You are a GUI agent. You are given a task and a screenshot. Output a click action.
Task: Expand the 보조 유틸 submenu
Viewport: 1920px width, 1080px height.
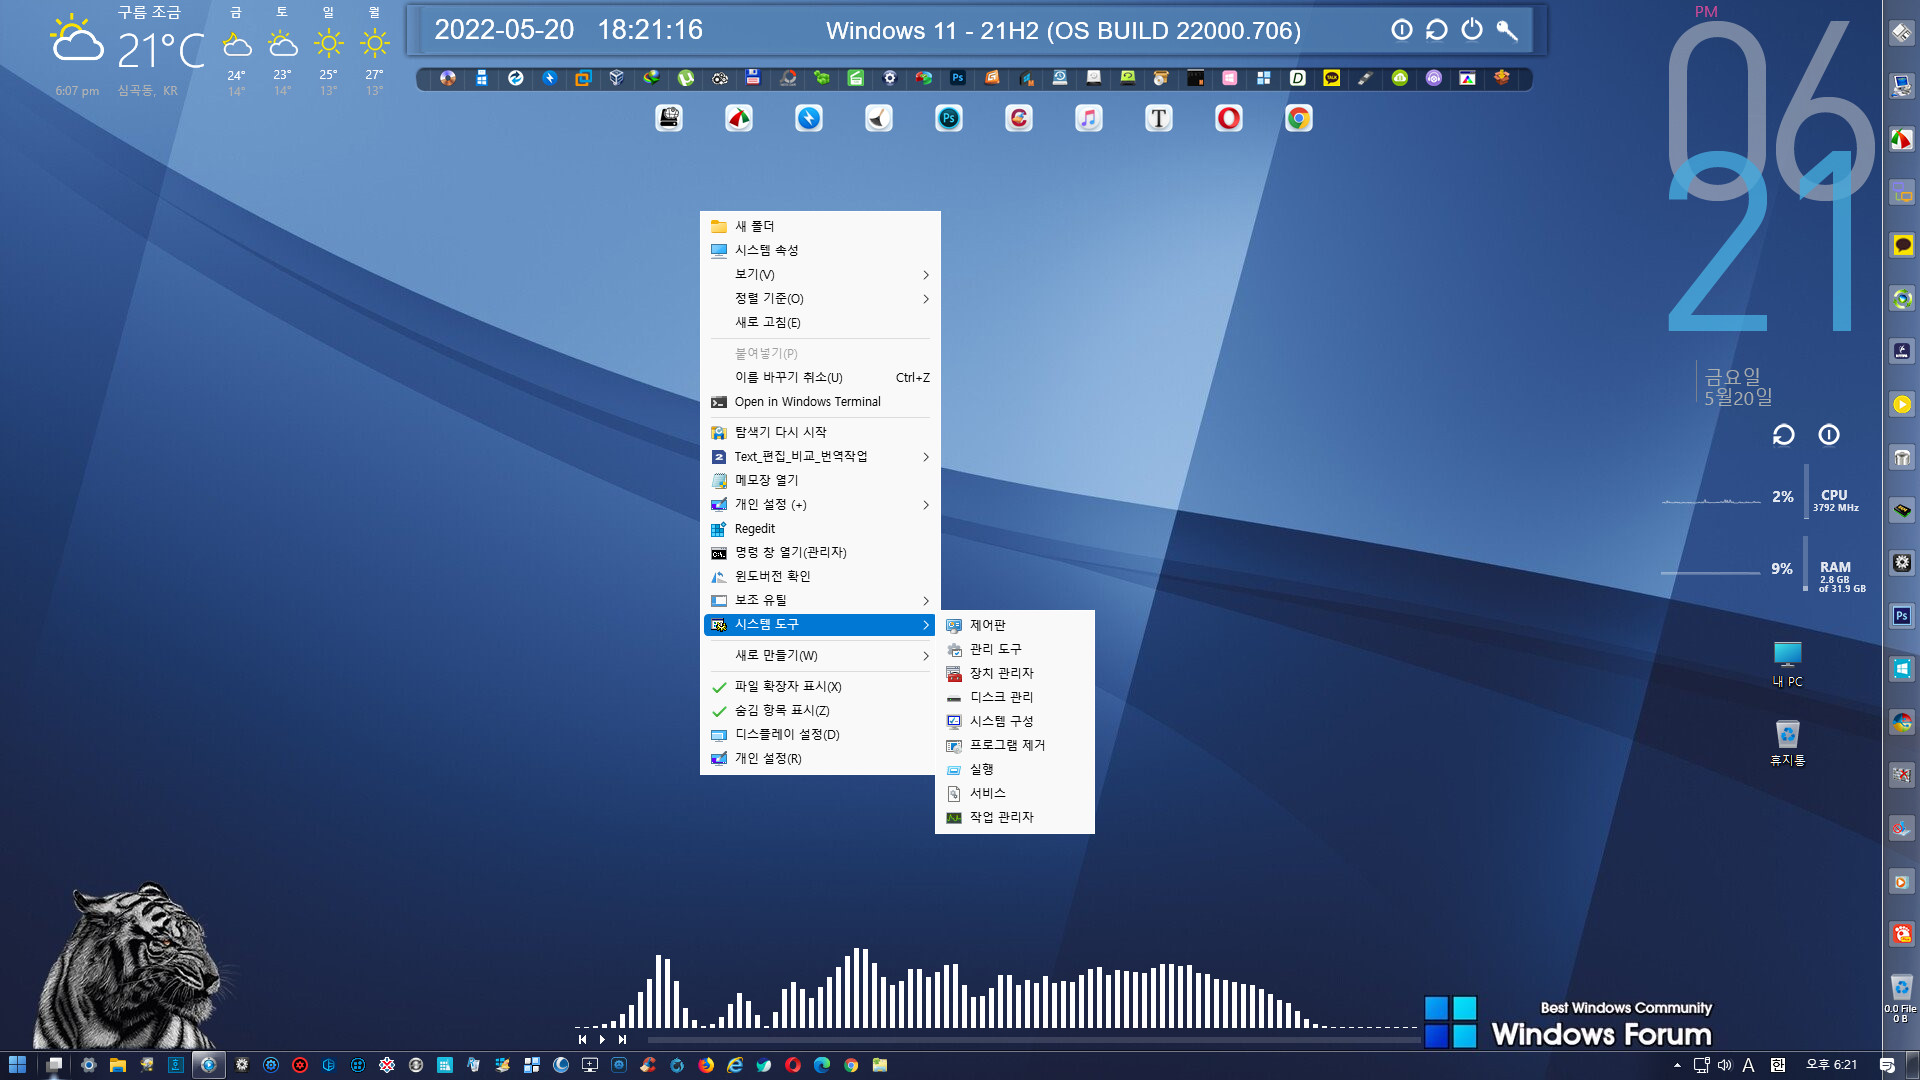pos(820,601)
